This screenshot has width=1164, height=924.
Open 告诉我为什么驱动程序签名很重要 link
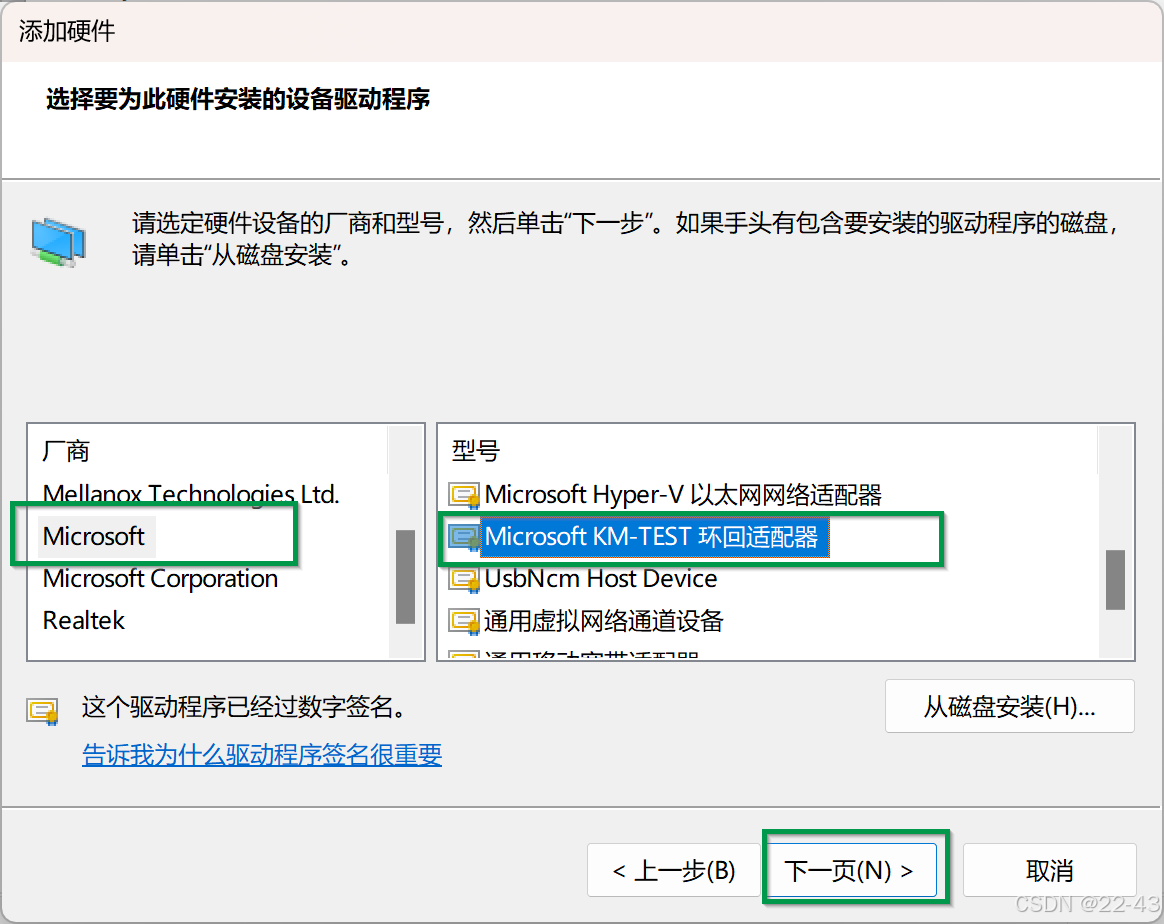click(x=262, y=754)
